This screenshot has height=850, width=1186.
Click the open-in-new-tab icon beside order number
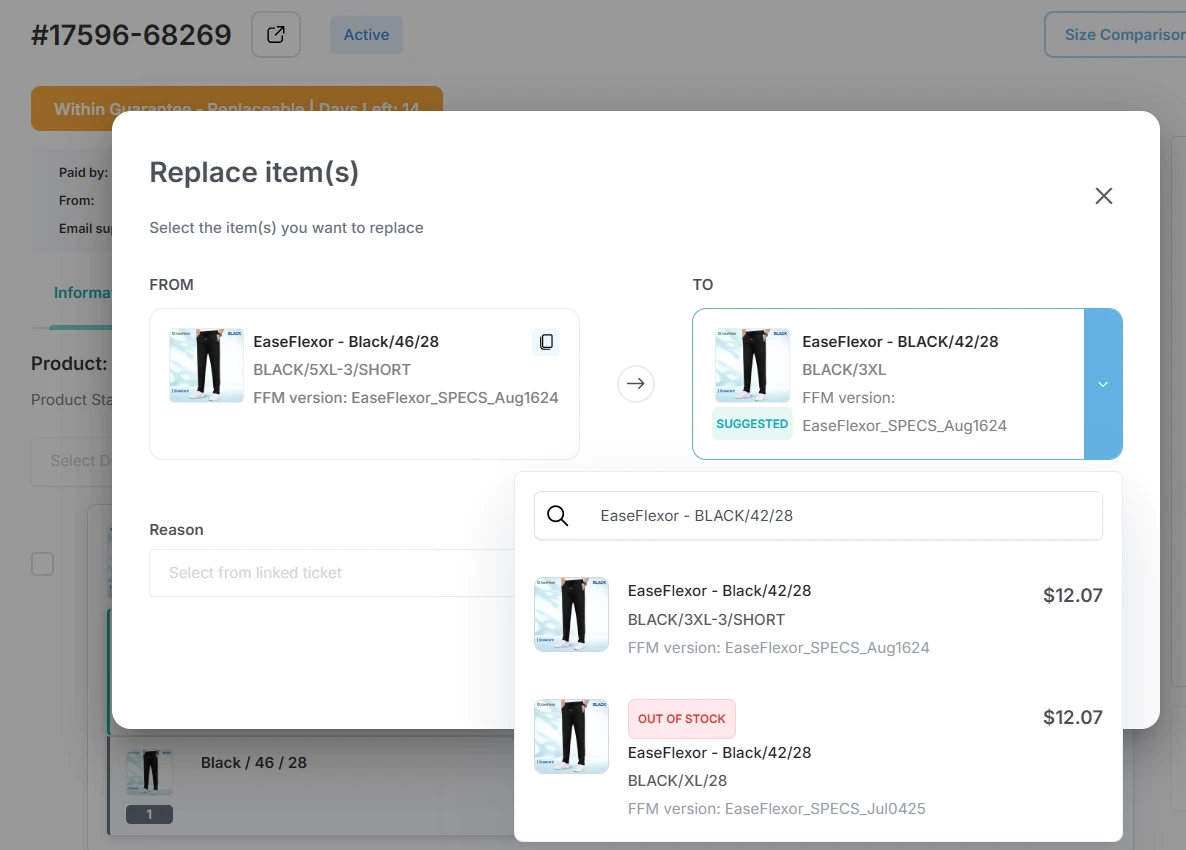(276, 35)
